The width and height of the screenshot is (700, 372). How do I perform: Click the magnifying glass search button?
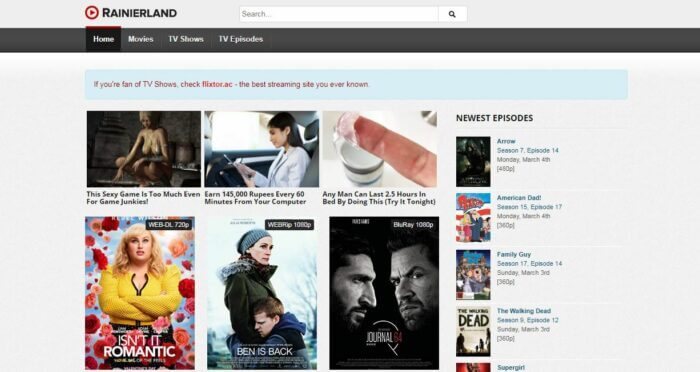pos(452,14)
